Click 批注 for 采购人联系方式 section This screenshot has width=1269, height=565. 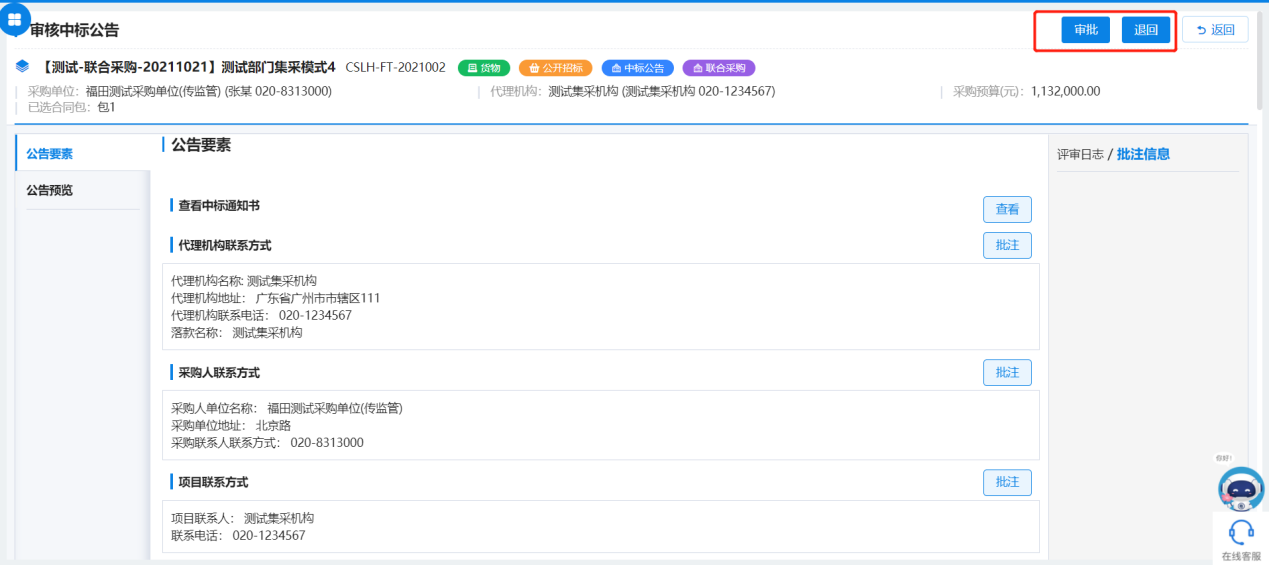point(1007,372)
